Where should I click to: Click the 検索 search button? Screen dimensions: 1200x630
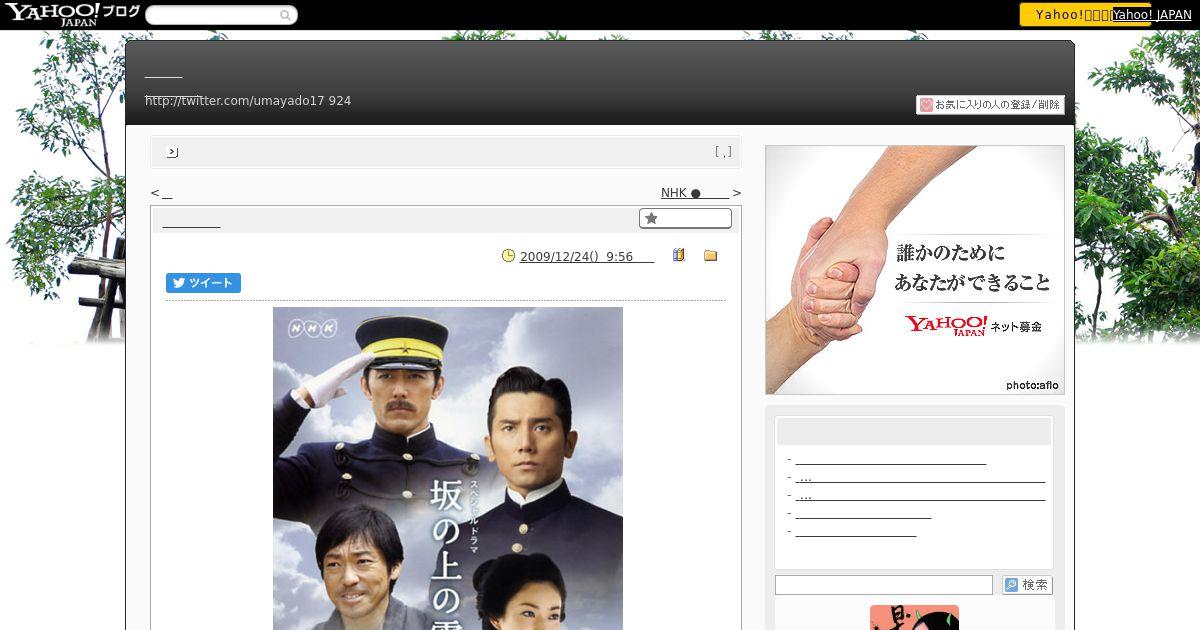pyautogui.click(x=1028, y=585)
